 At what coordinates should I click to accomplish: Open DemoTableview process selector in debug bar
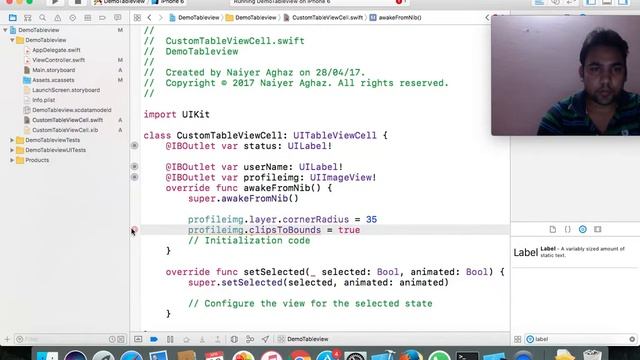tap(303, 339)
